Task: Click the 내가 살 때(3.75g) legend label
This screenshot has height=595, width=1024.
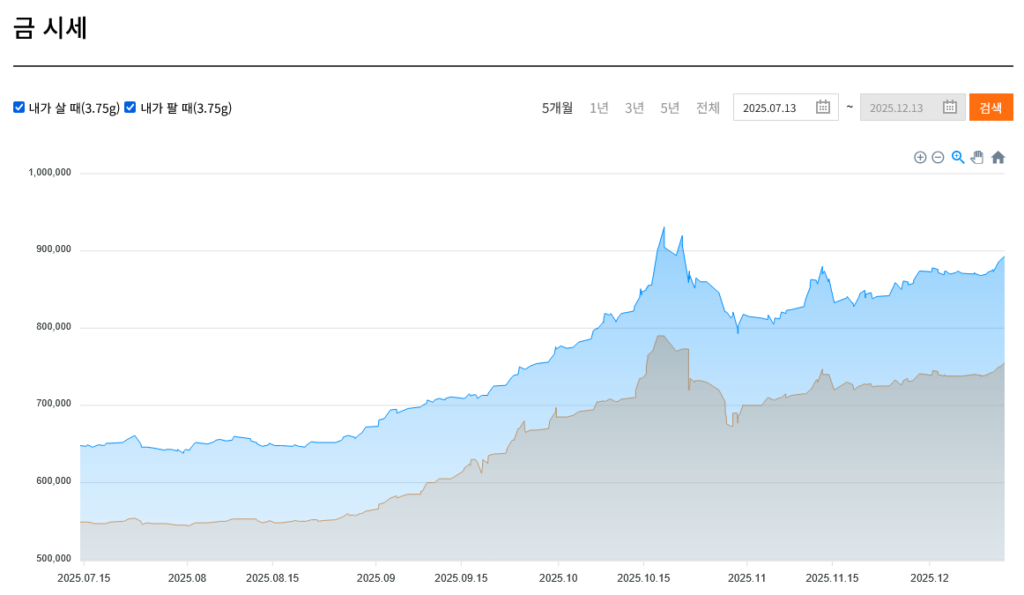Action: tap(74, 108)
